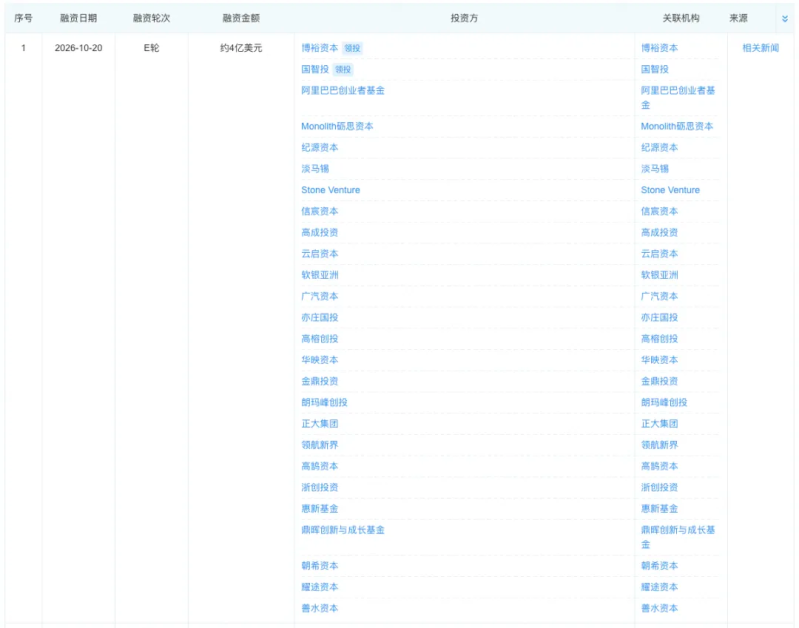Image resolution: width=799 pixels, height=628 pixels.
Task: Open Monolith砺思资本 in the 关联机构 column
Action: click(x=677, y=126)
